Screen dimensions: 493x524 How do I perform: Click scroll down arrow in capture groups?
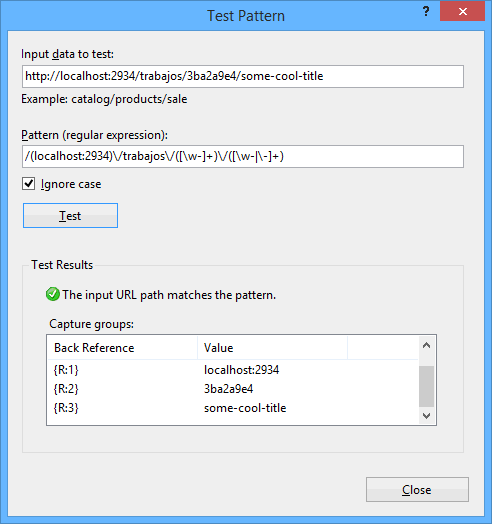[426, 416]
